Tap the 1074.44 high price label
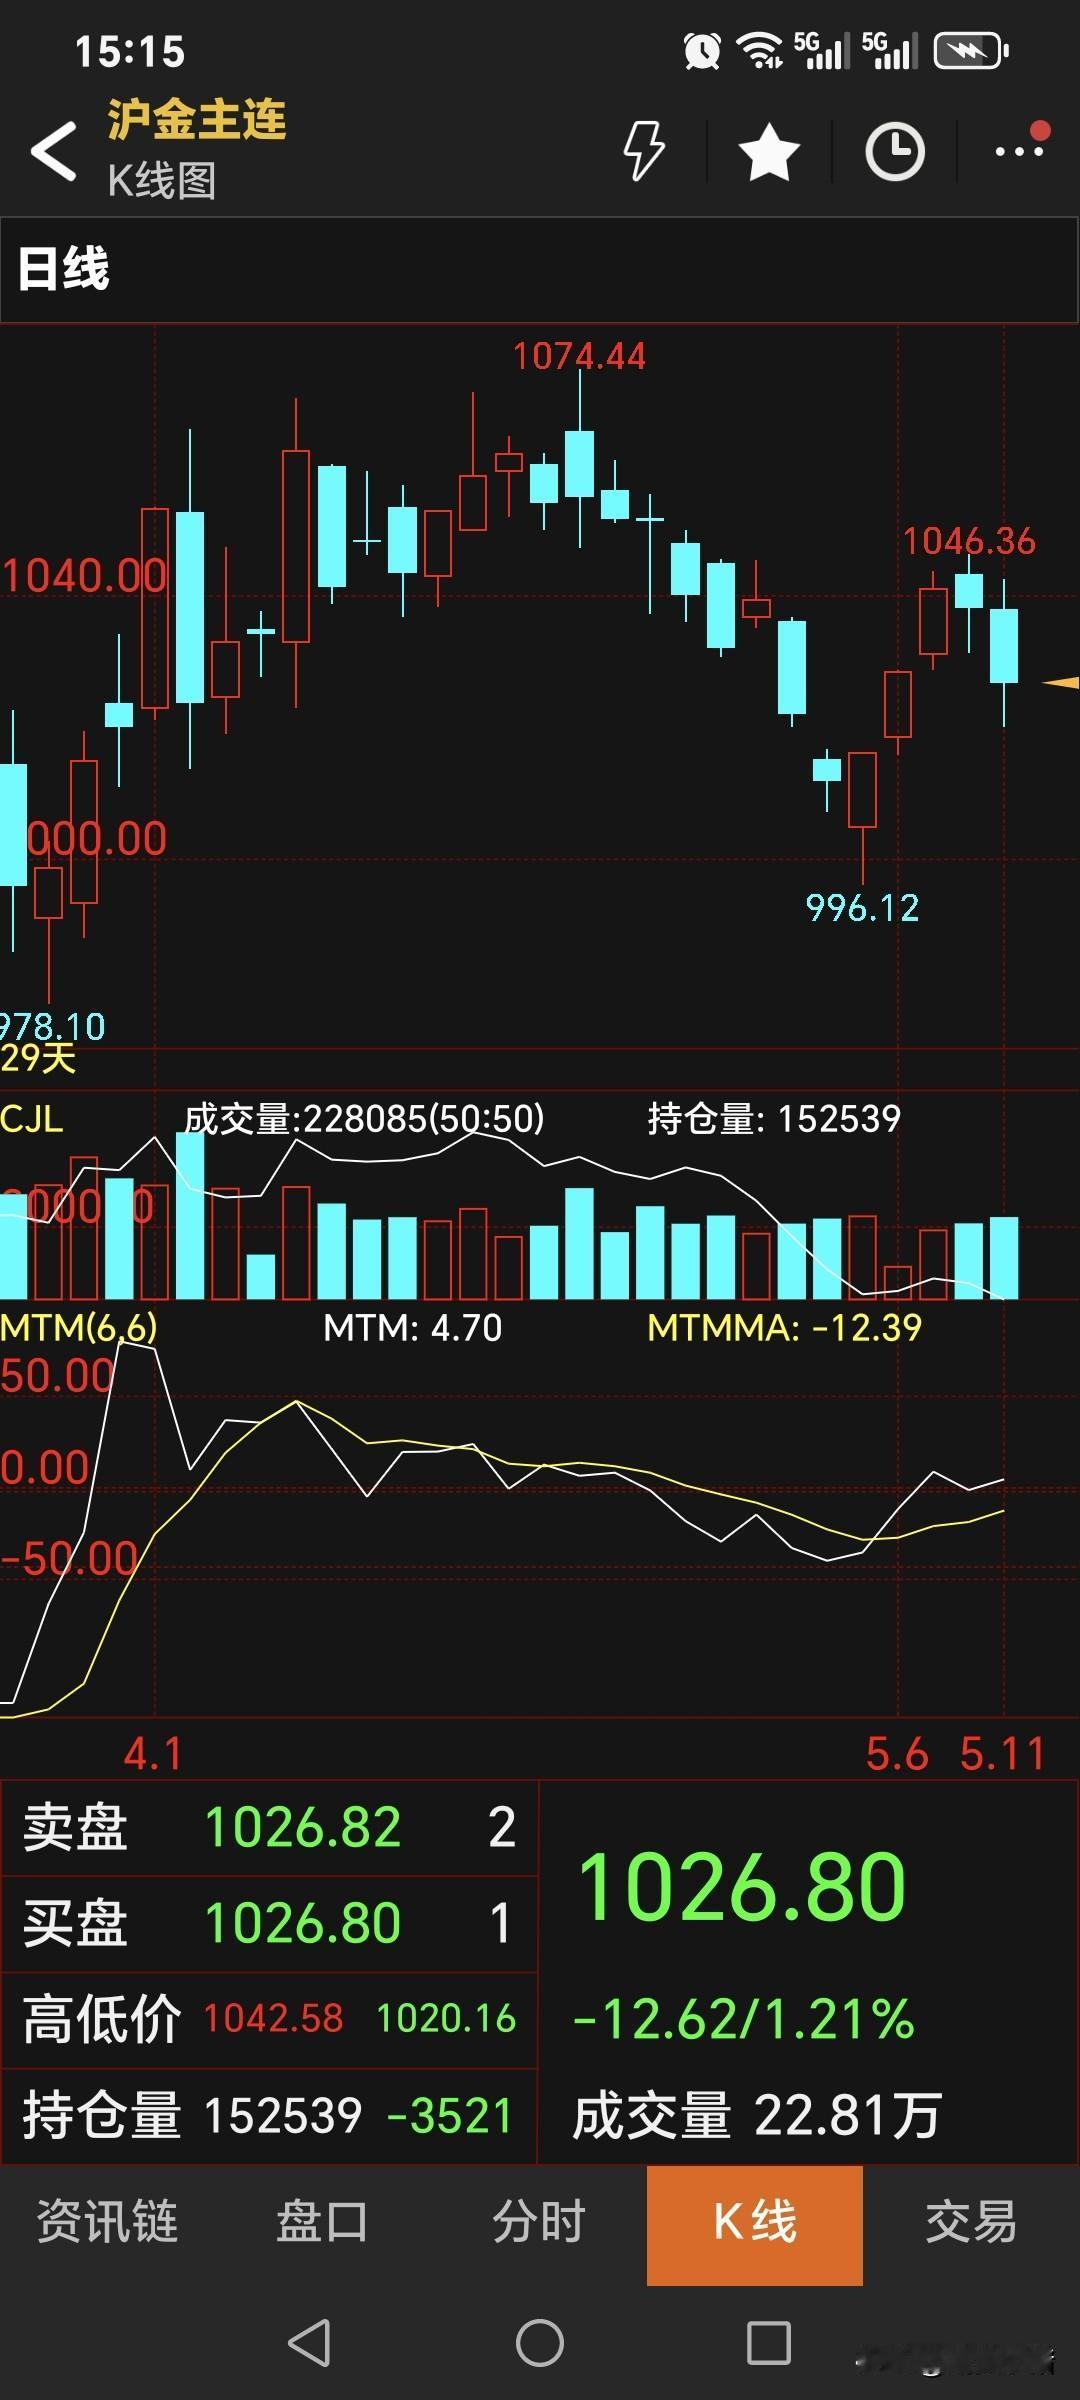The width and height of the screenshot is (1080, 2400). point(579,356)
